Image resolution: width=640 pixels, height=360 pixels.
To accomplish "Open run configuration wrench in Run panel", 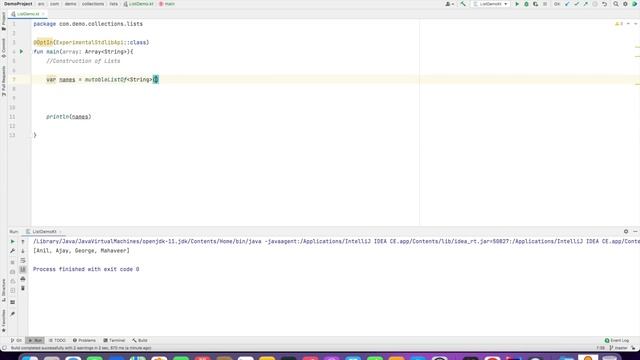I will [12, 251].
